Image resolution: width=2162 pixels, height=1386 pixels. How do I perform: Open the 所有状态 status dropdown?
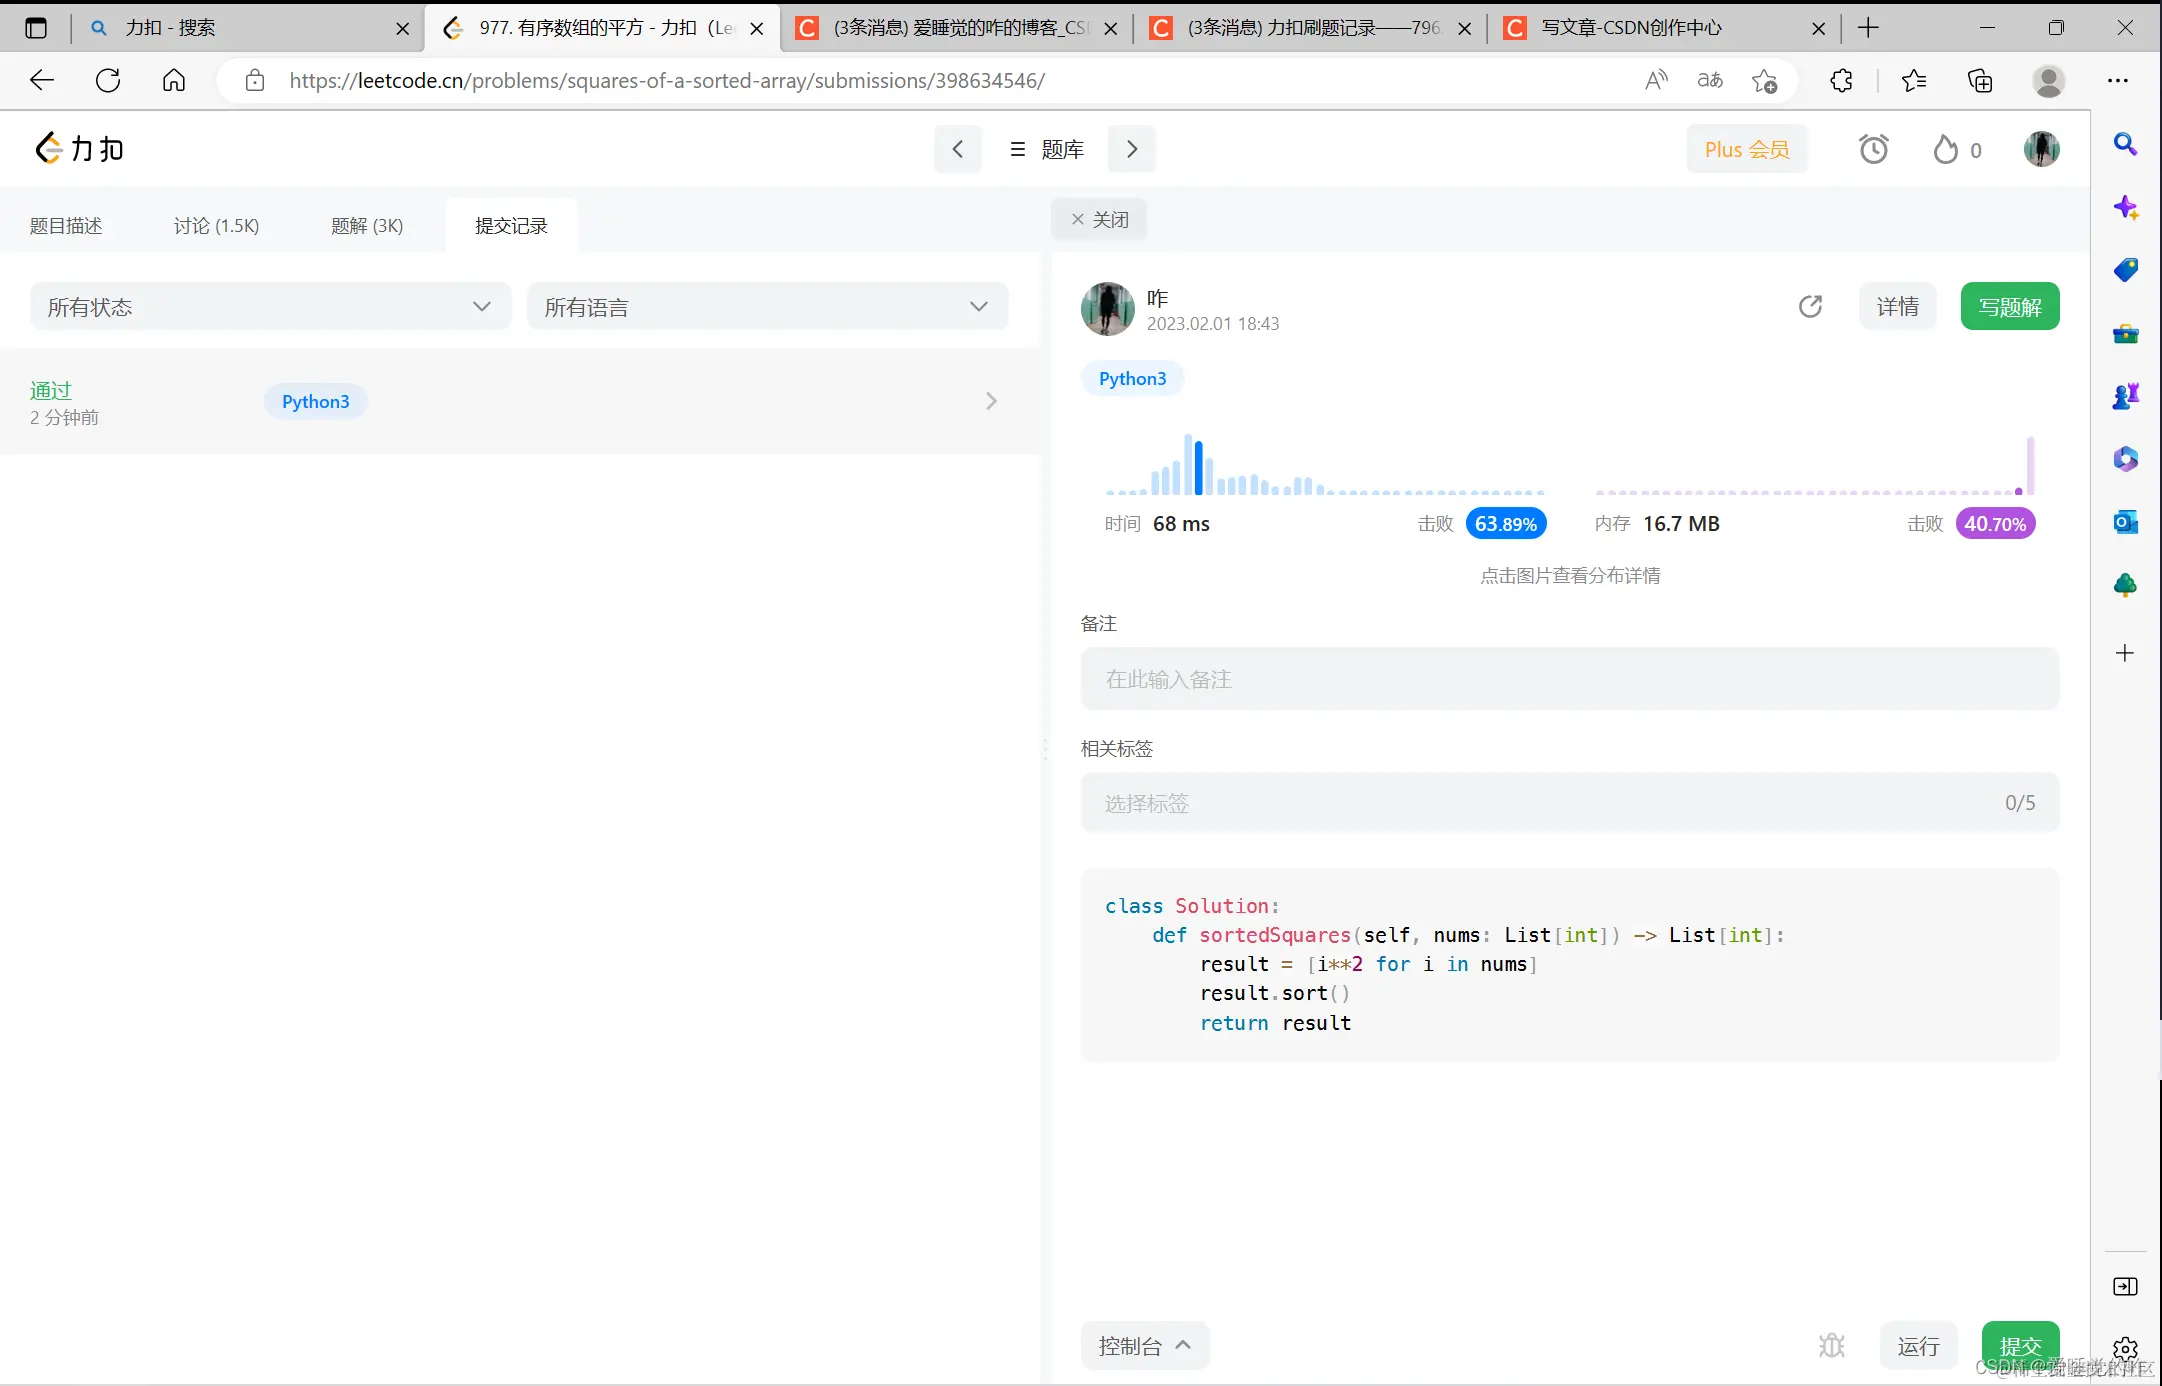(270, 307)
